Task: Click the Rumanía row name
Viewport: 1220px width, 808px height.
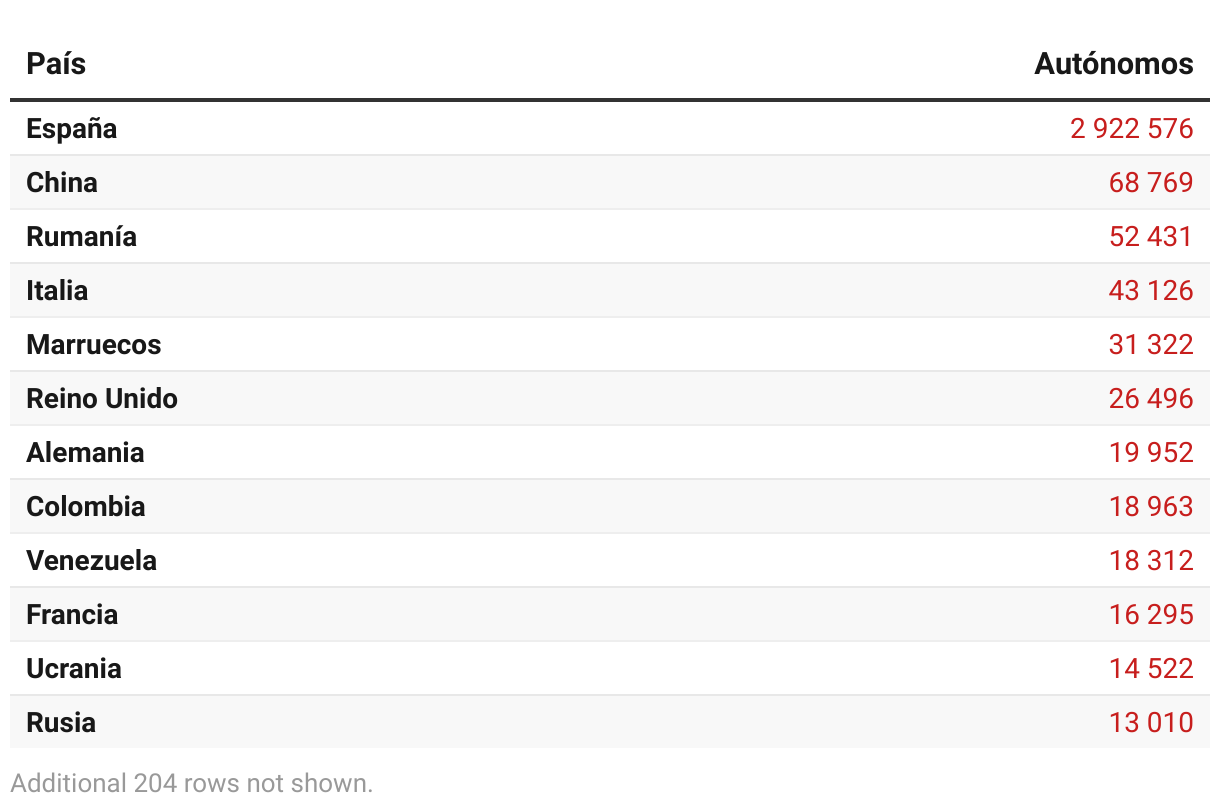Action: tap(82, 237)
